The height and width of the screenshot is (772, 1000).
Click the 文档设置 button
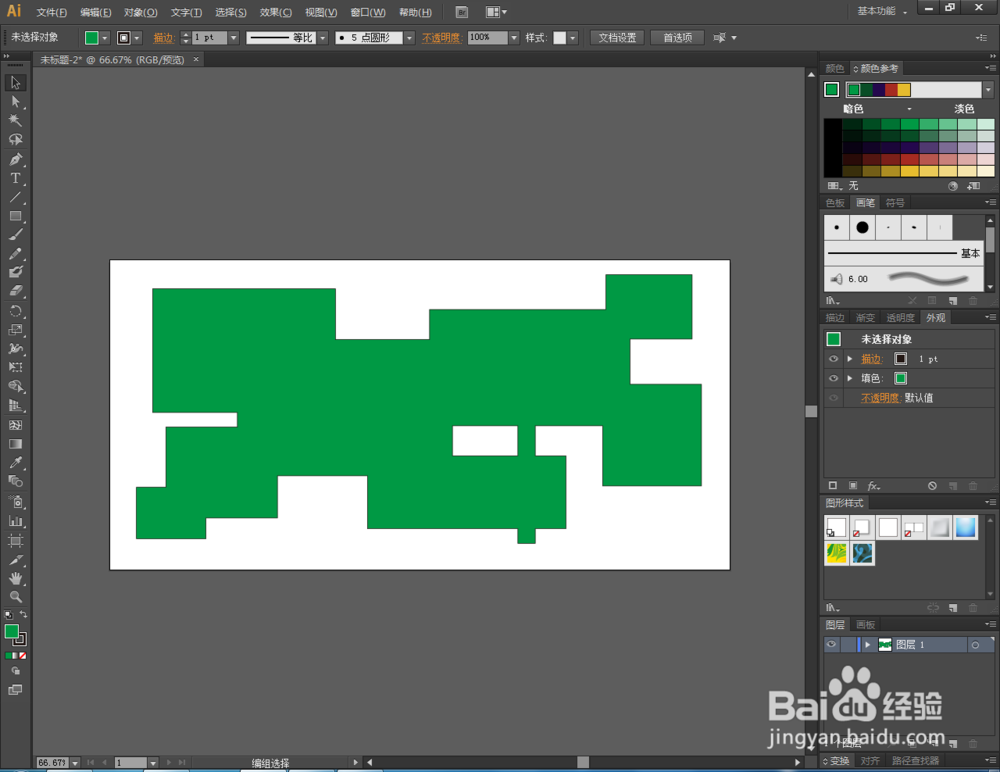point(617,38)
